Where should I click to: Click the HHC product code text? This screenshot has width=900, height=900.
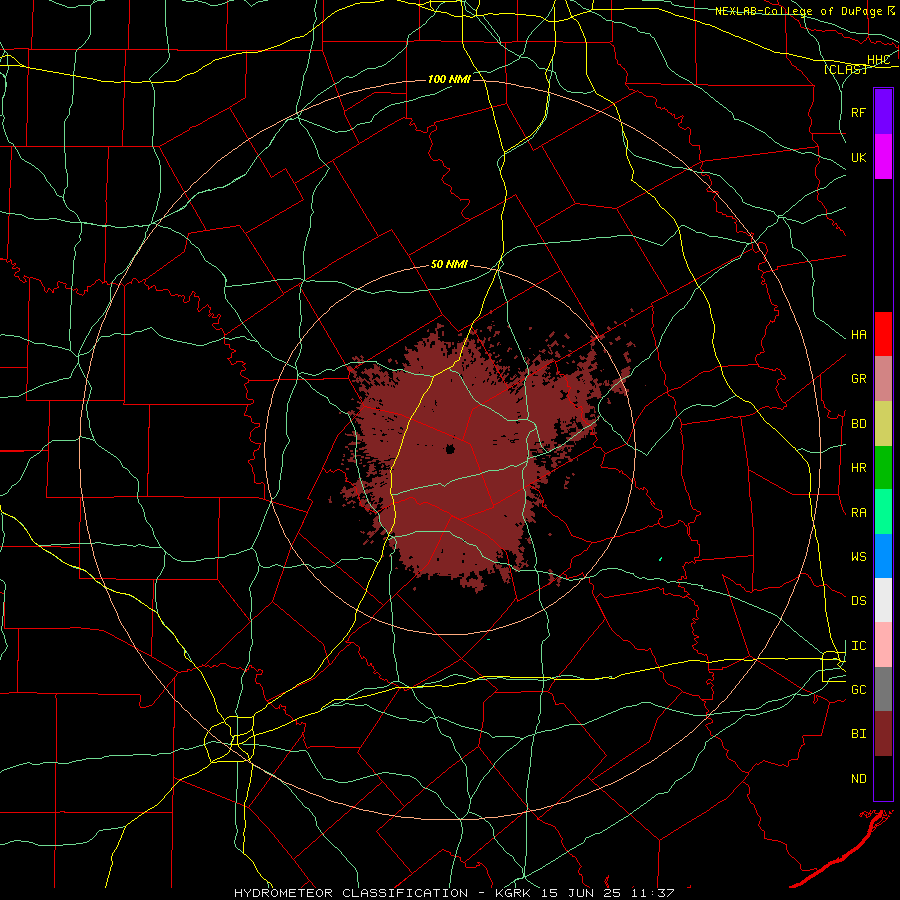878,60
